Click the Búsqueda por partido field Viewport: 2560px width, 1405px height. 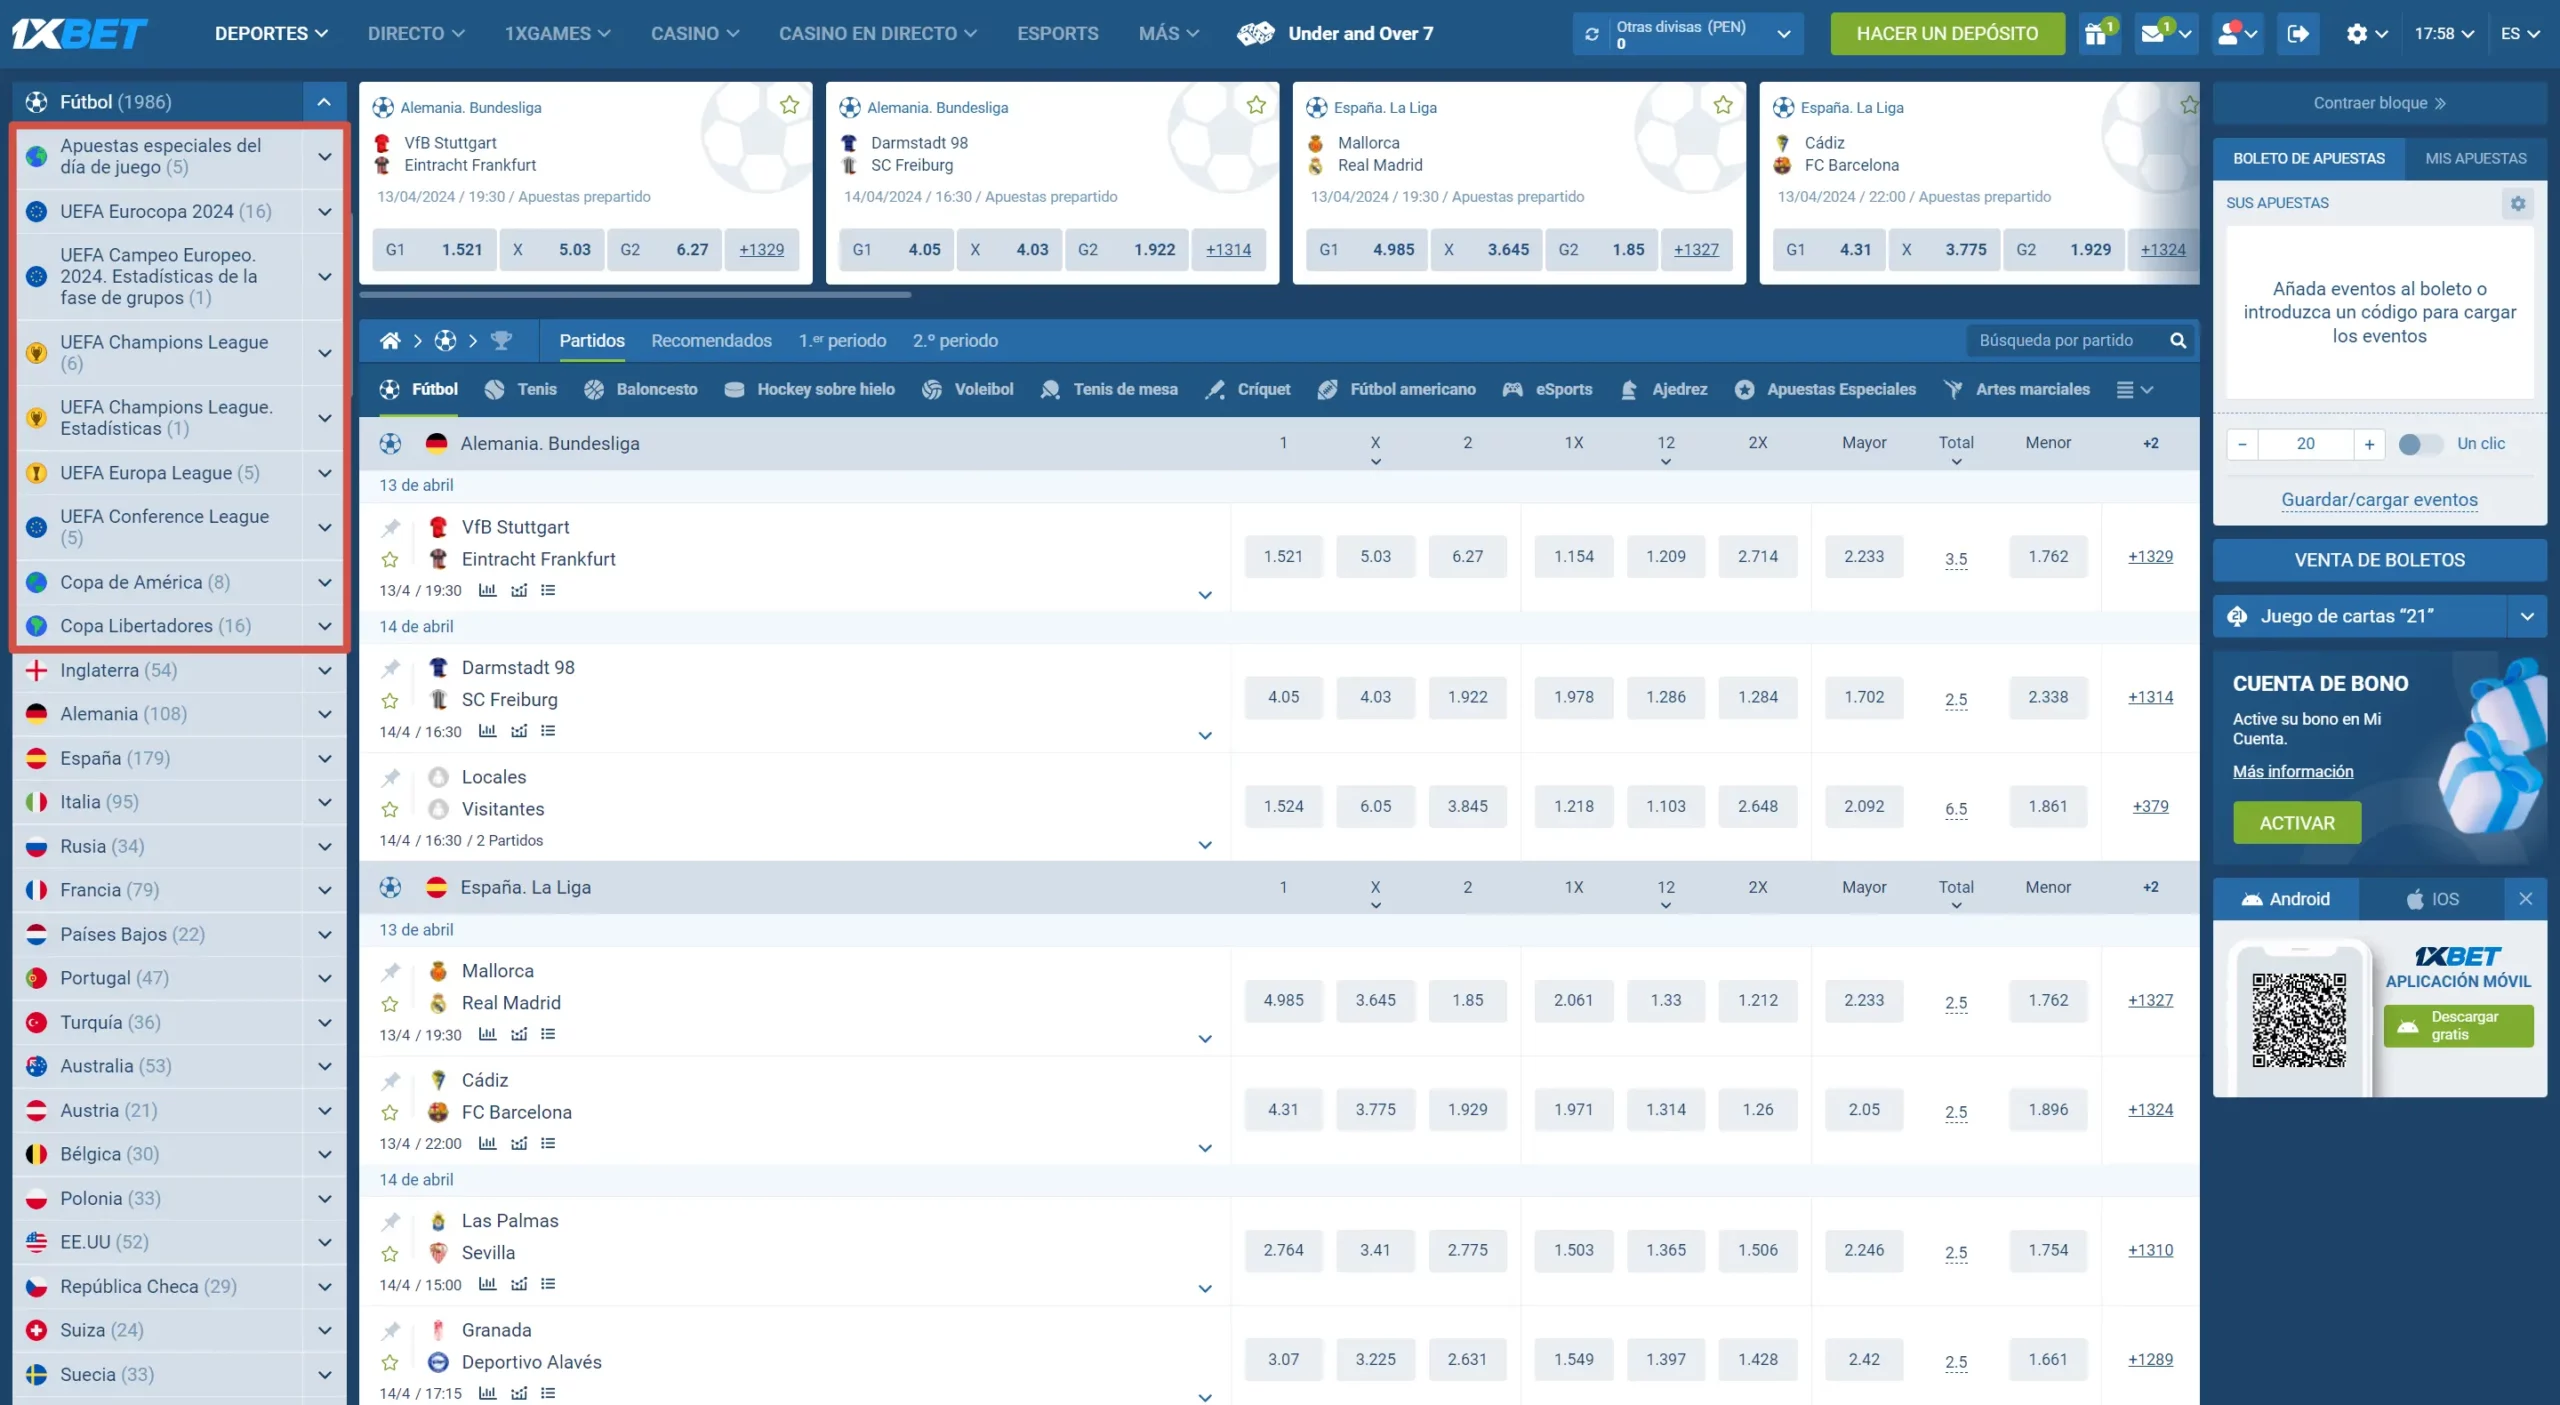(2065, 341)
